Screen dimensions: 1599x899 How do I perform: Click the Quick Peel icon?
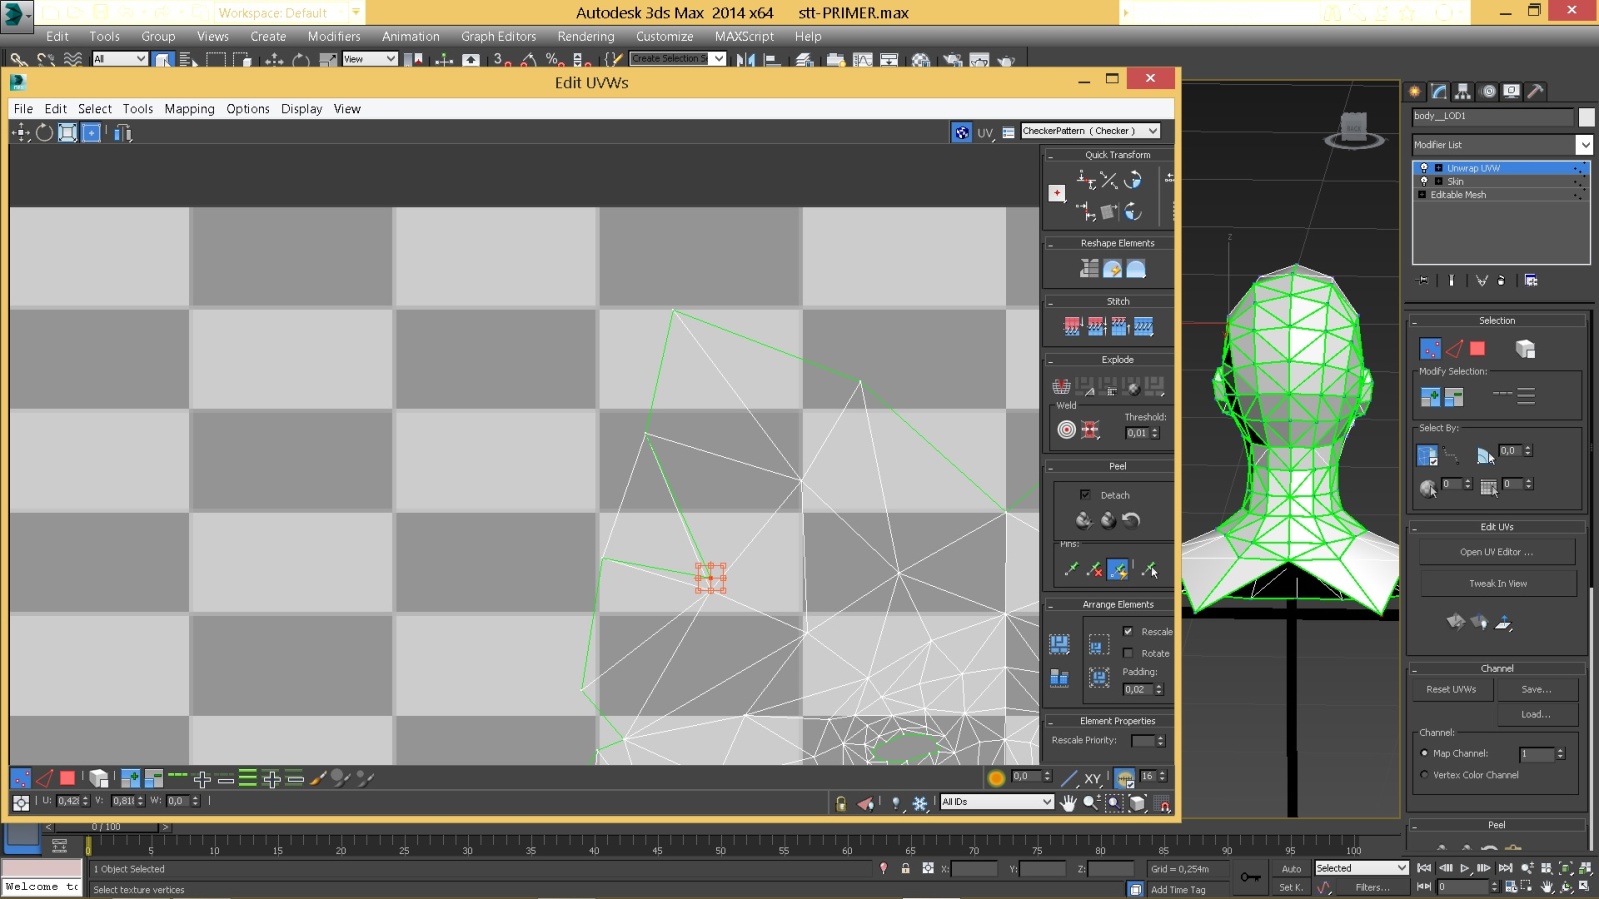(1083, 520)
